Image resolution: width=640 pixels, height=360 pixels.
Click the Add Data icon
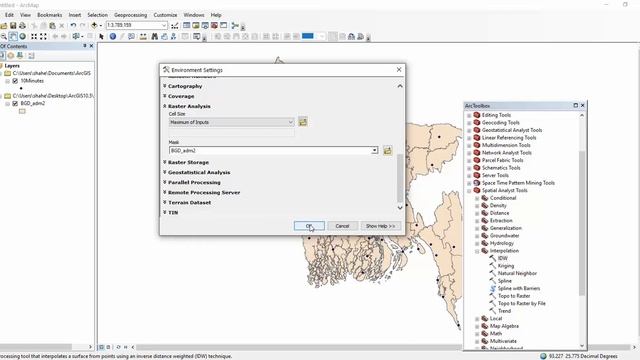pyautogui.click(x=94, y=26)
